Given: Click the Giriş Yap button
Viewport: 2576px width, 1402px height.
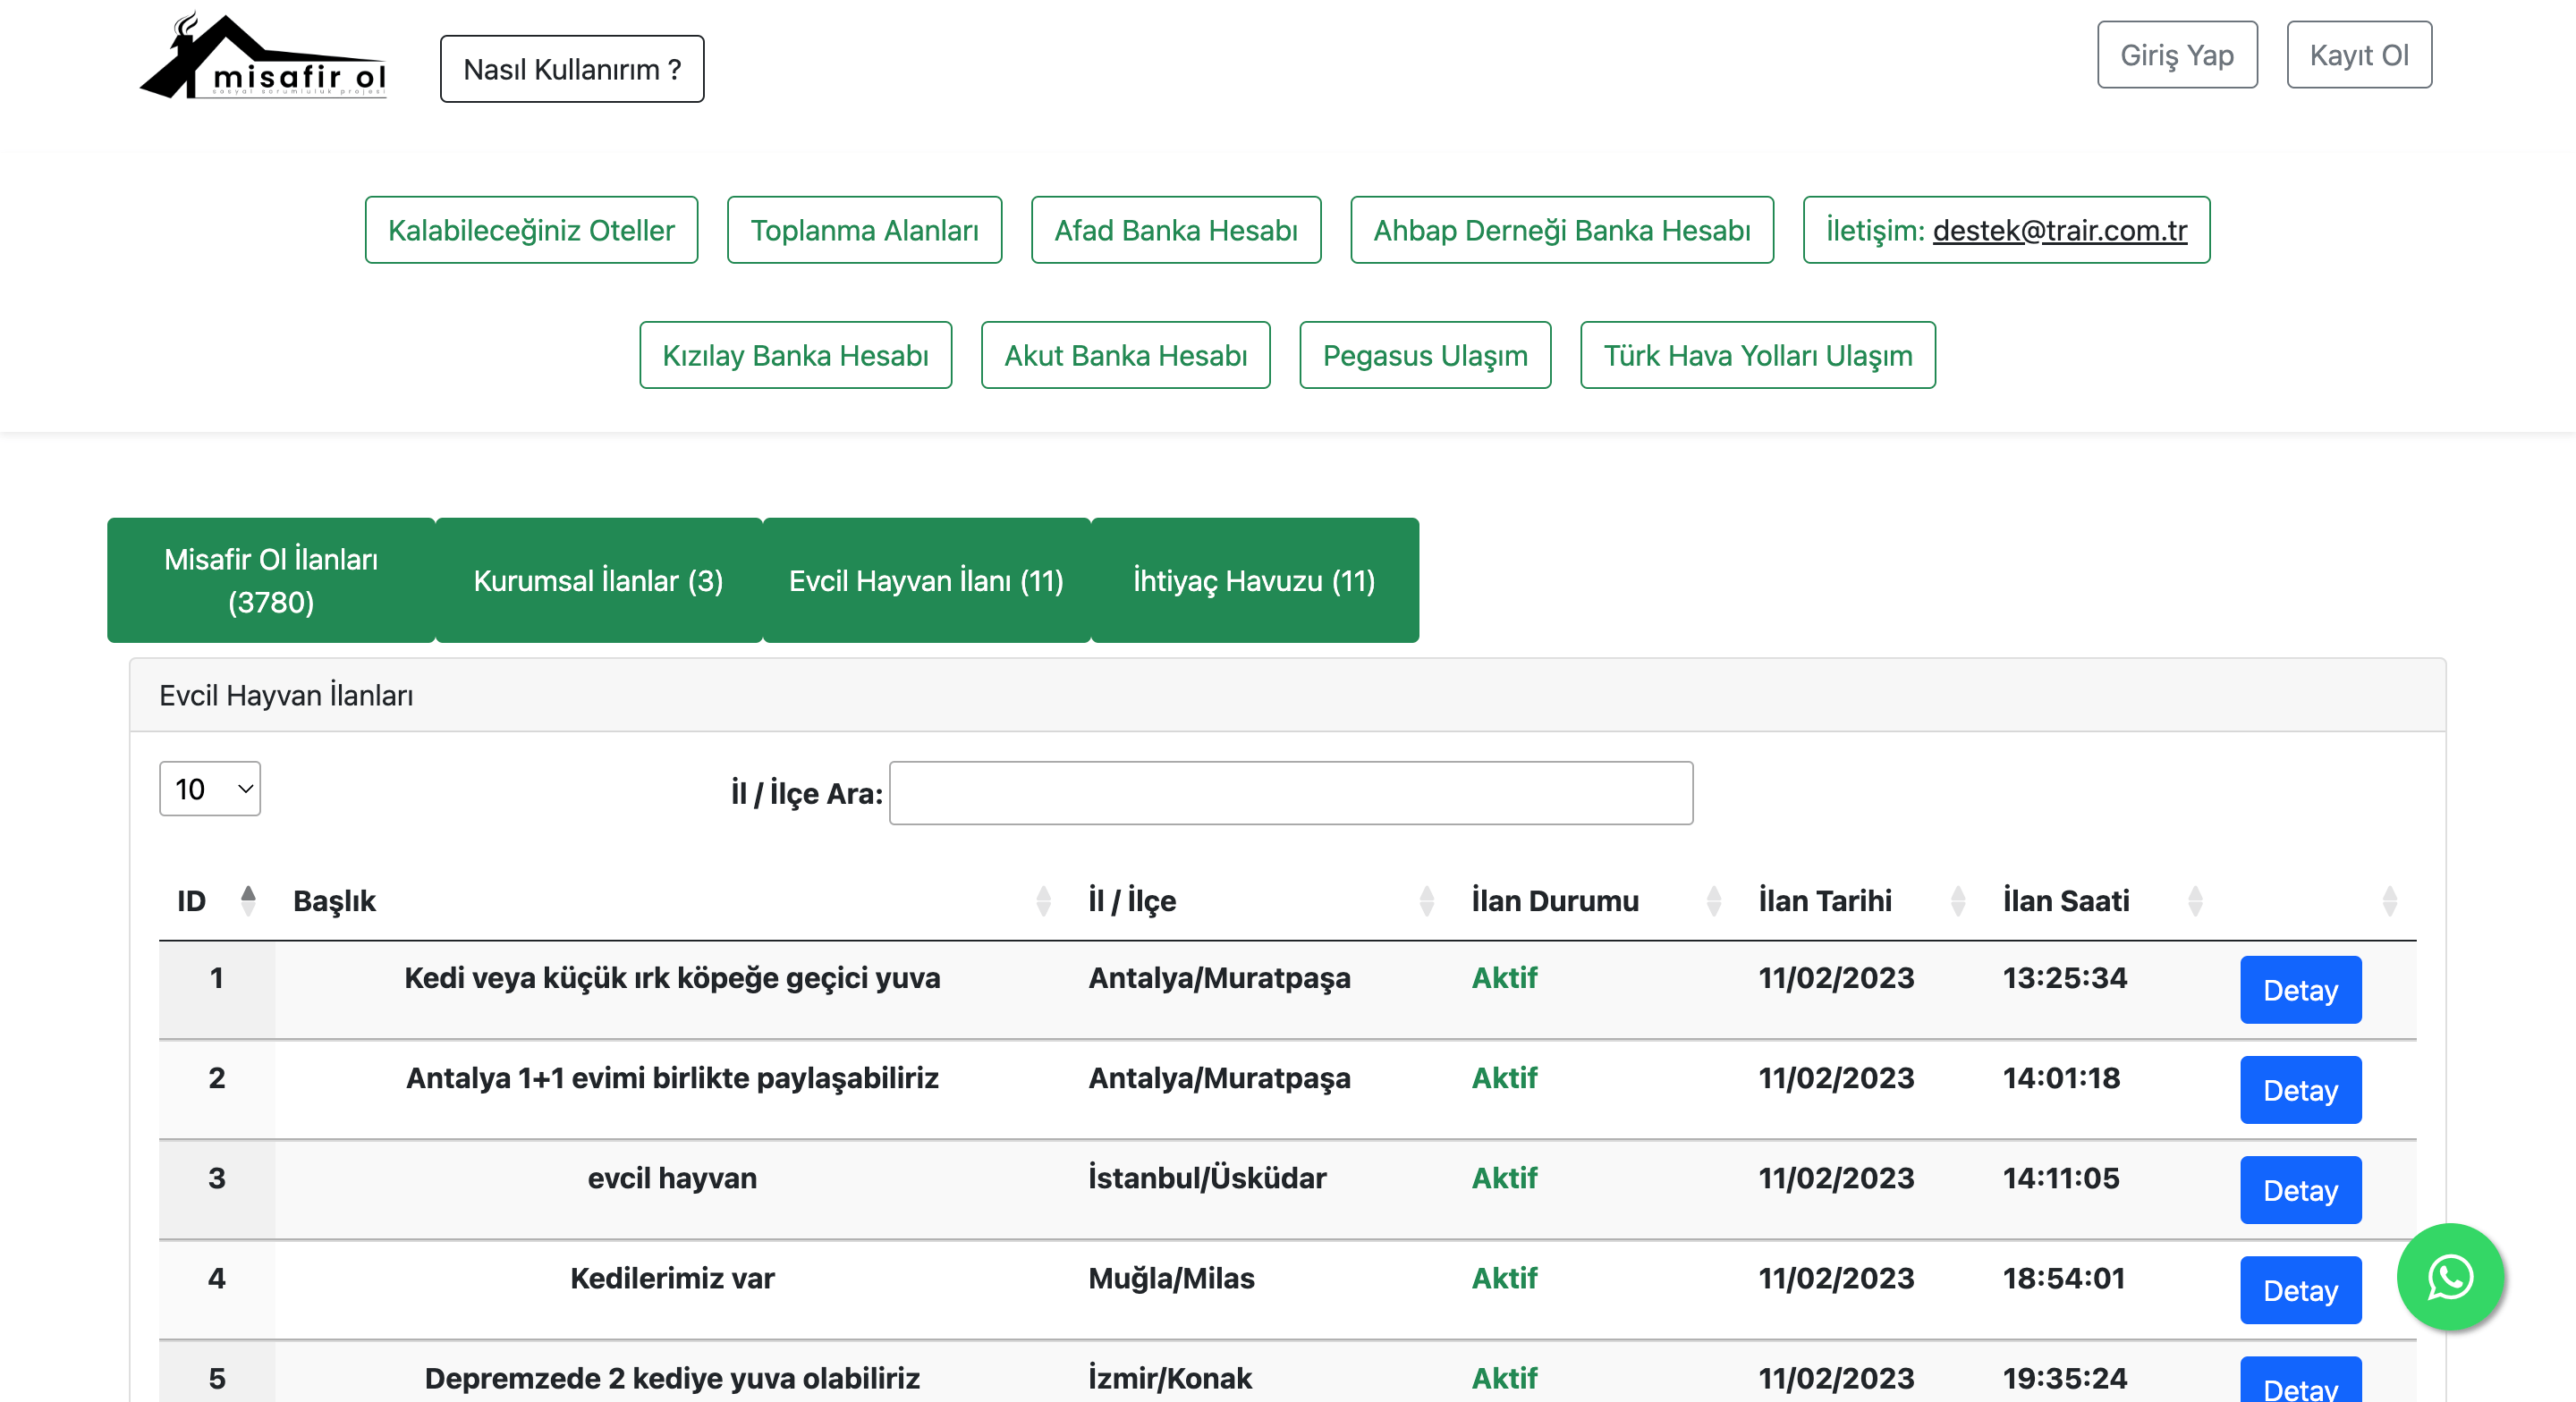Looking at the screenshot, I should pyautogui.click(x=2176, y=55).
